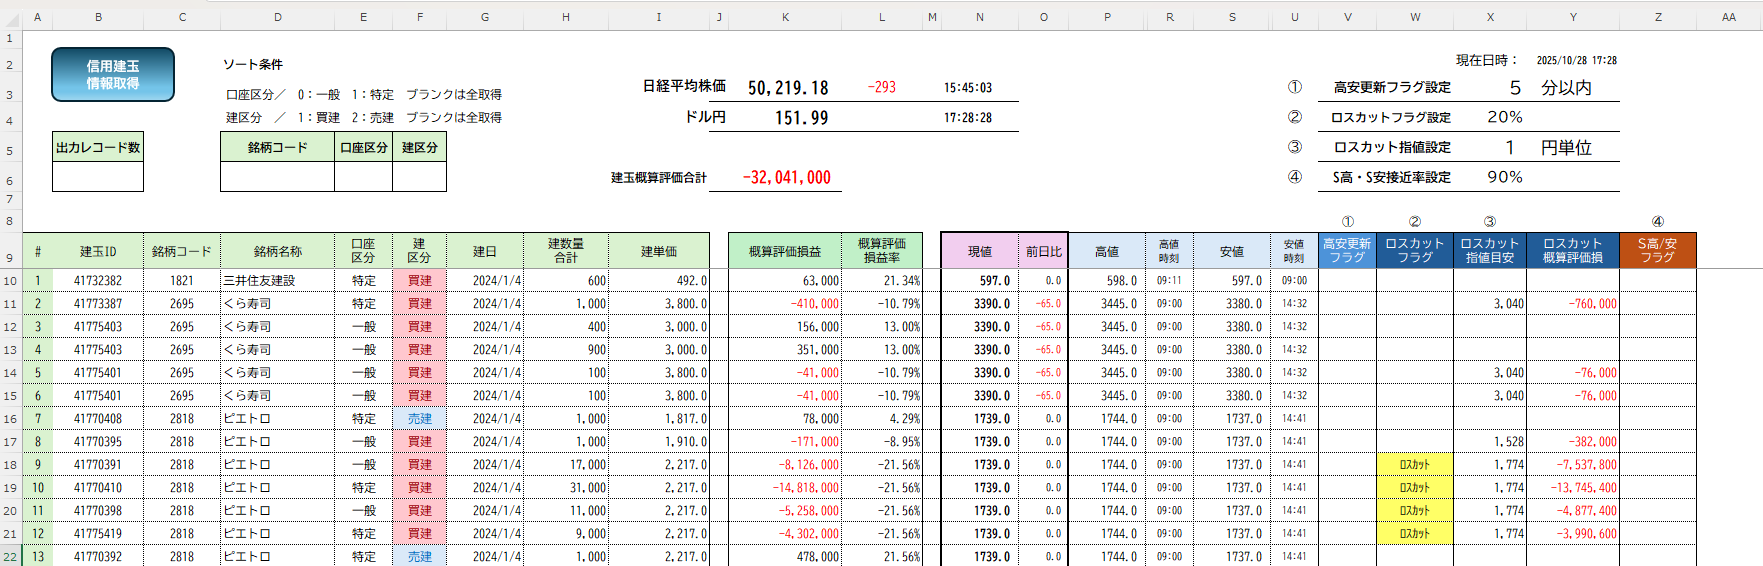Click row header 10
This screenshot has height=566, width=1763.
click(10, 281)
